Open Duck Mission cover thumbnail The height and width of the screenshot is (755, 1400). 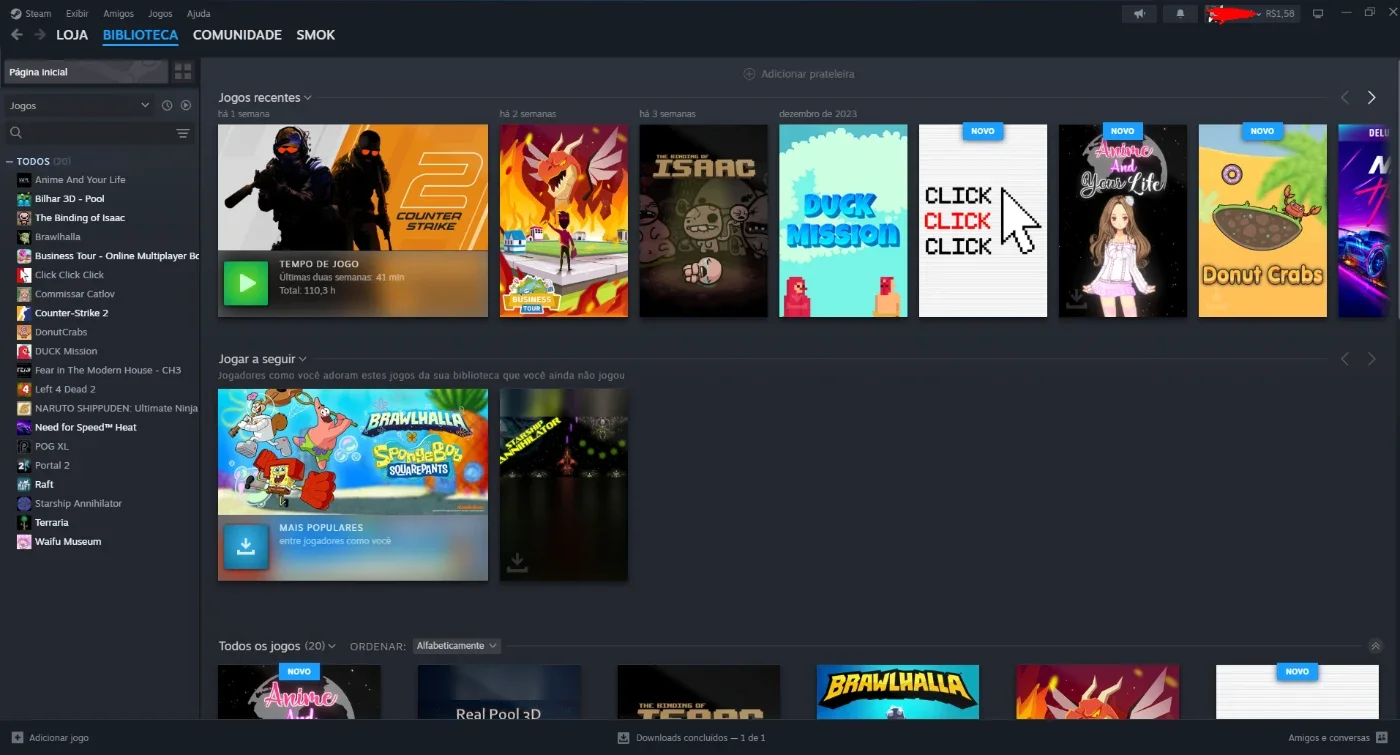pos(843,221)
